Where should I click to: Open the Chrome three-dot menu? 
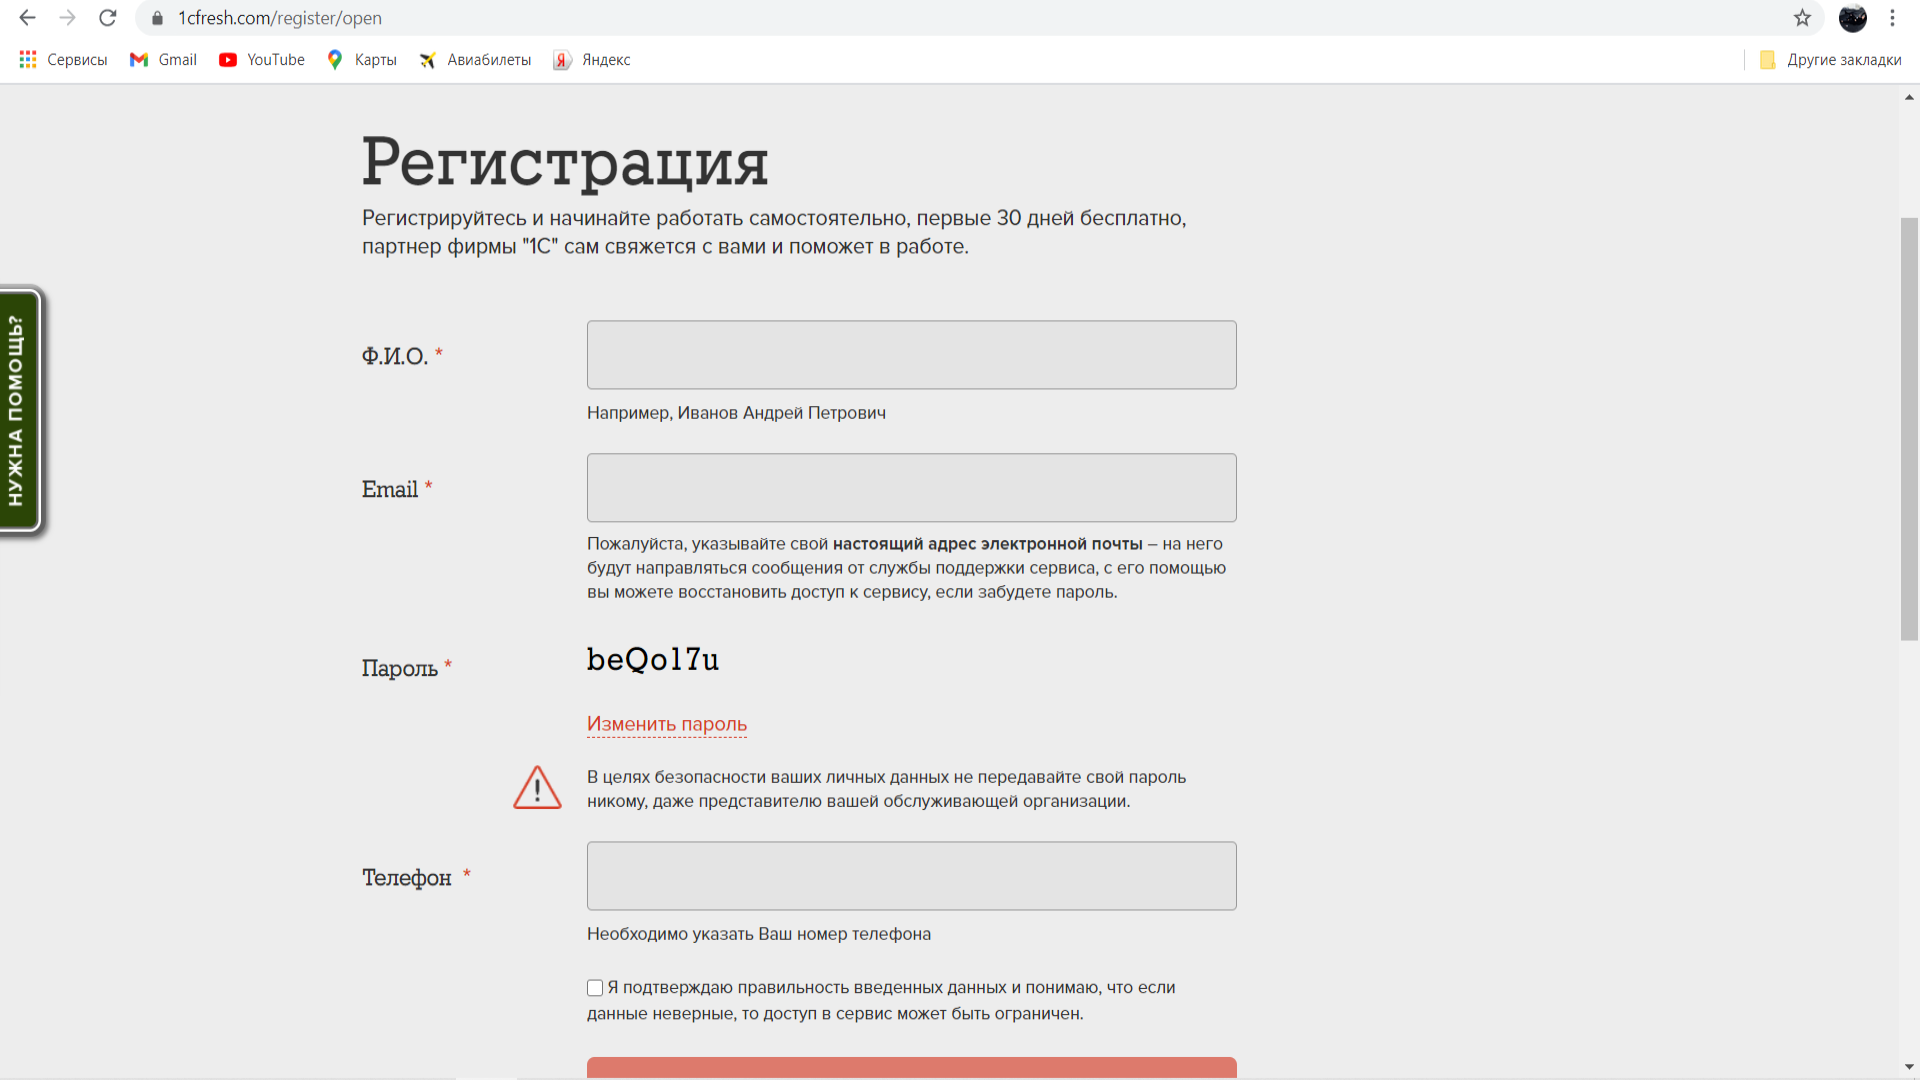(1892, 18)
